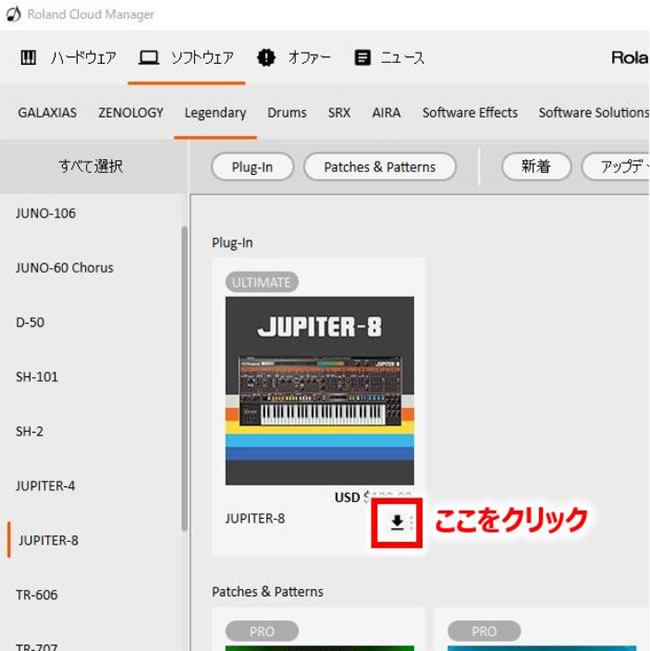The image size is (650, 651).
Task: Select JUNO-60 Chorus in the sidebar
Action: (64, 268)
